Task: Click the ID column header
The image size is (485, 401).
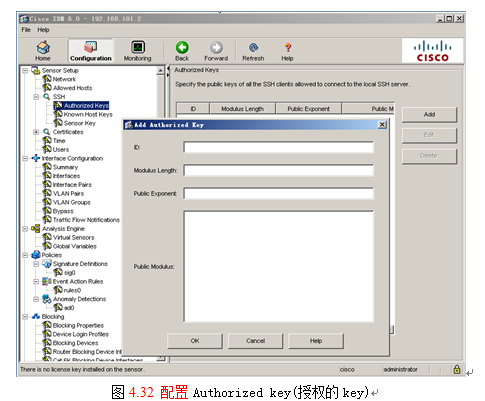Action: click(x=193, y=109)
